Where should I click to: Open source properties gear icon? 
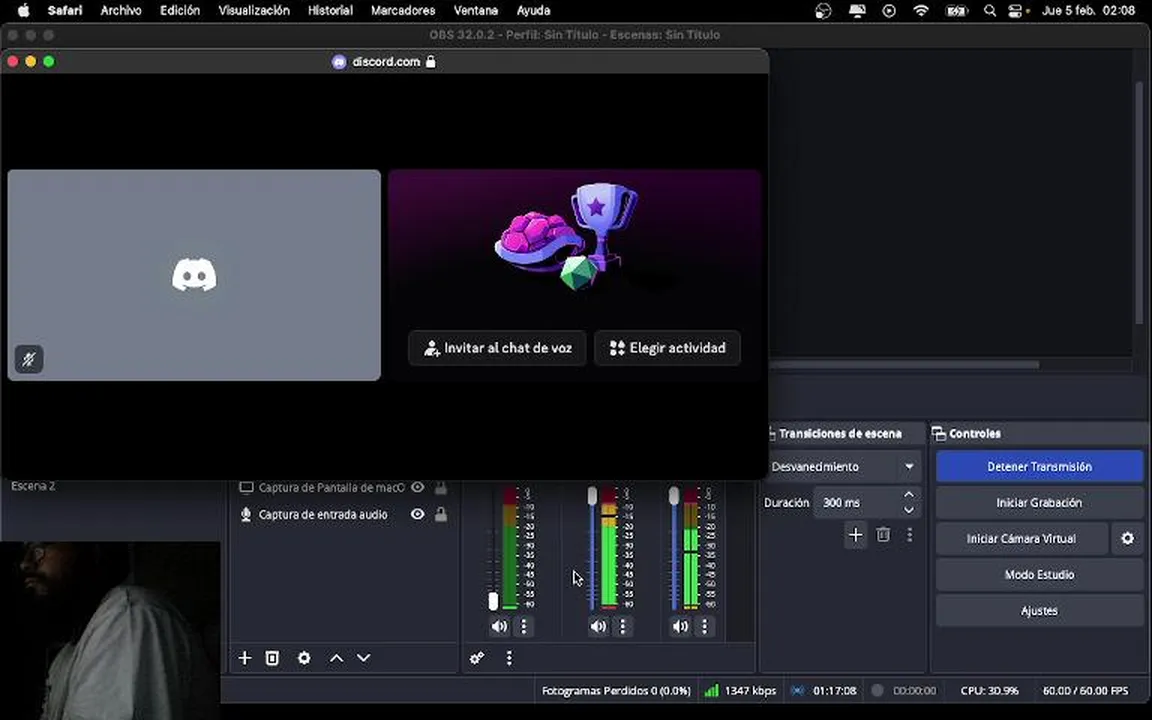coord(304,658)
